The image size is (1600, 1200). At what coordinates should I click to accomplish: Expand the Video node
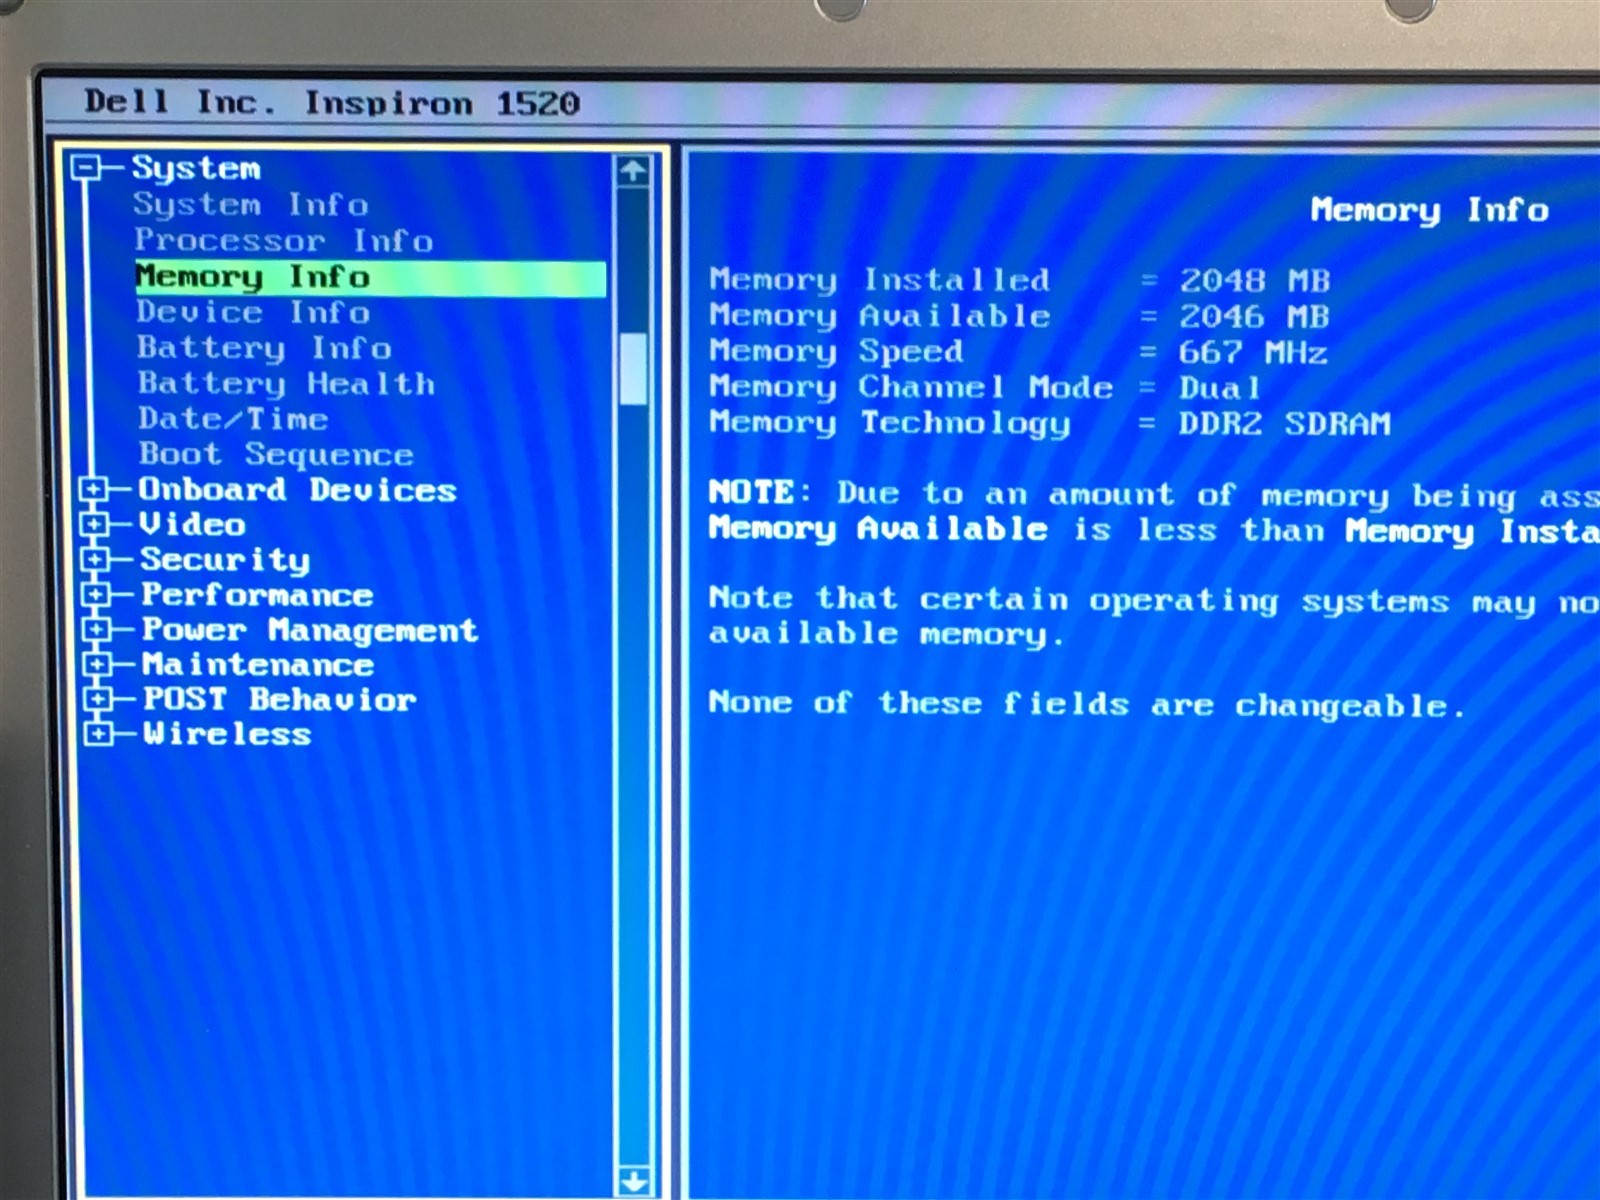coord(95,524)
